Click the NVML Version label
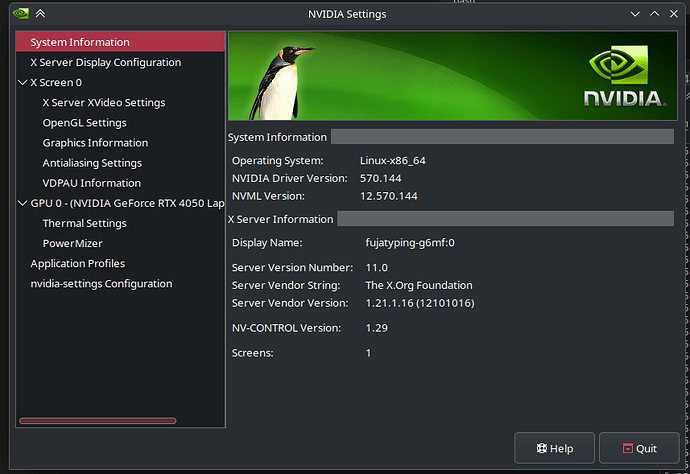 (268, 196)
